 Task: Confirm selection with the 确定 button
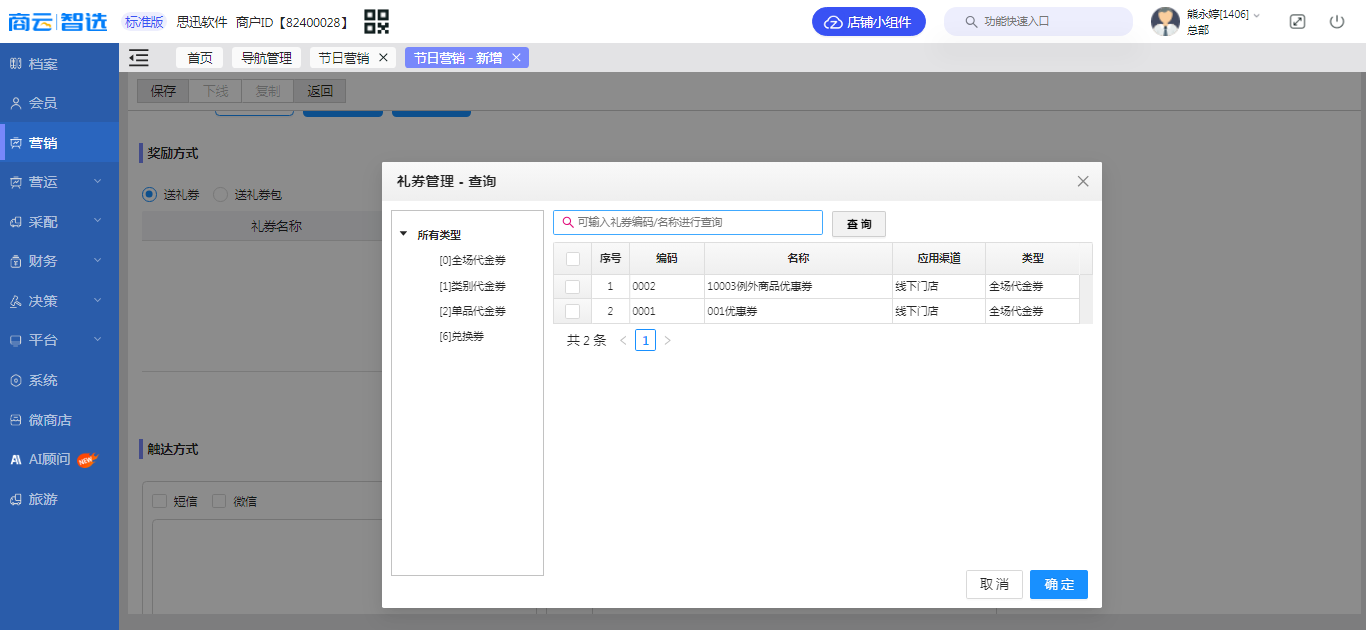click(x=1059, y=585)
